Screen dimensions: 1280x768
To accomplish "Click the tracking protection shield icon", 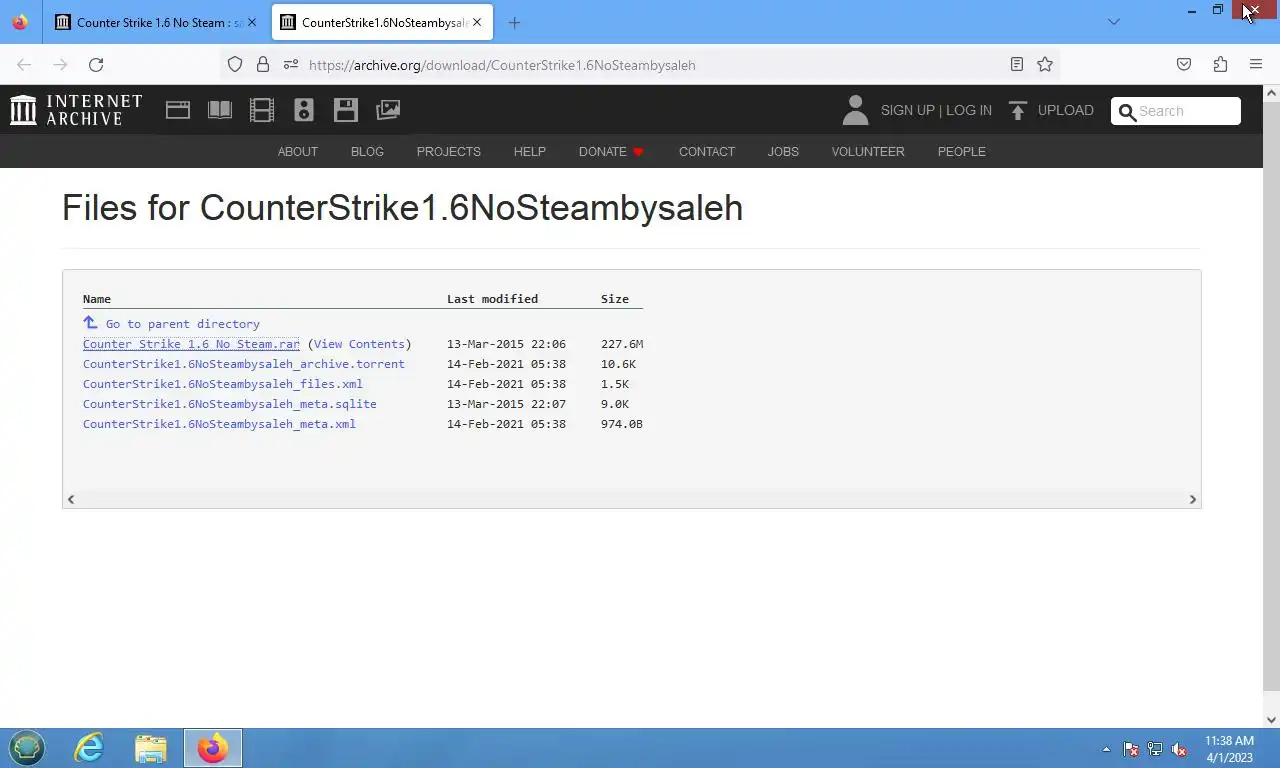I will 235,65.
